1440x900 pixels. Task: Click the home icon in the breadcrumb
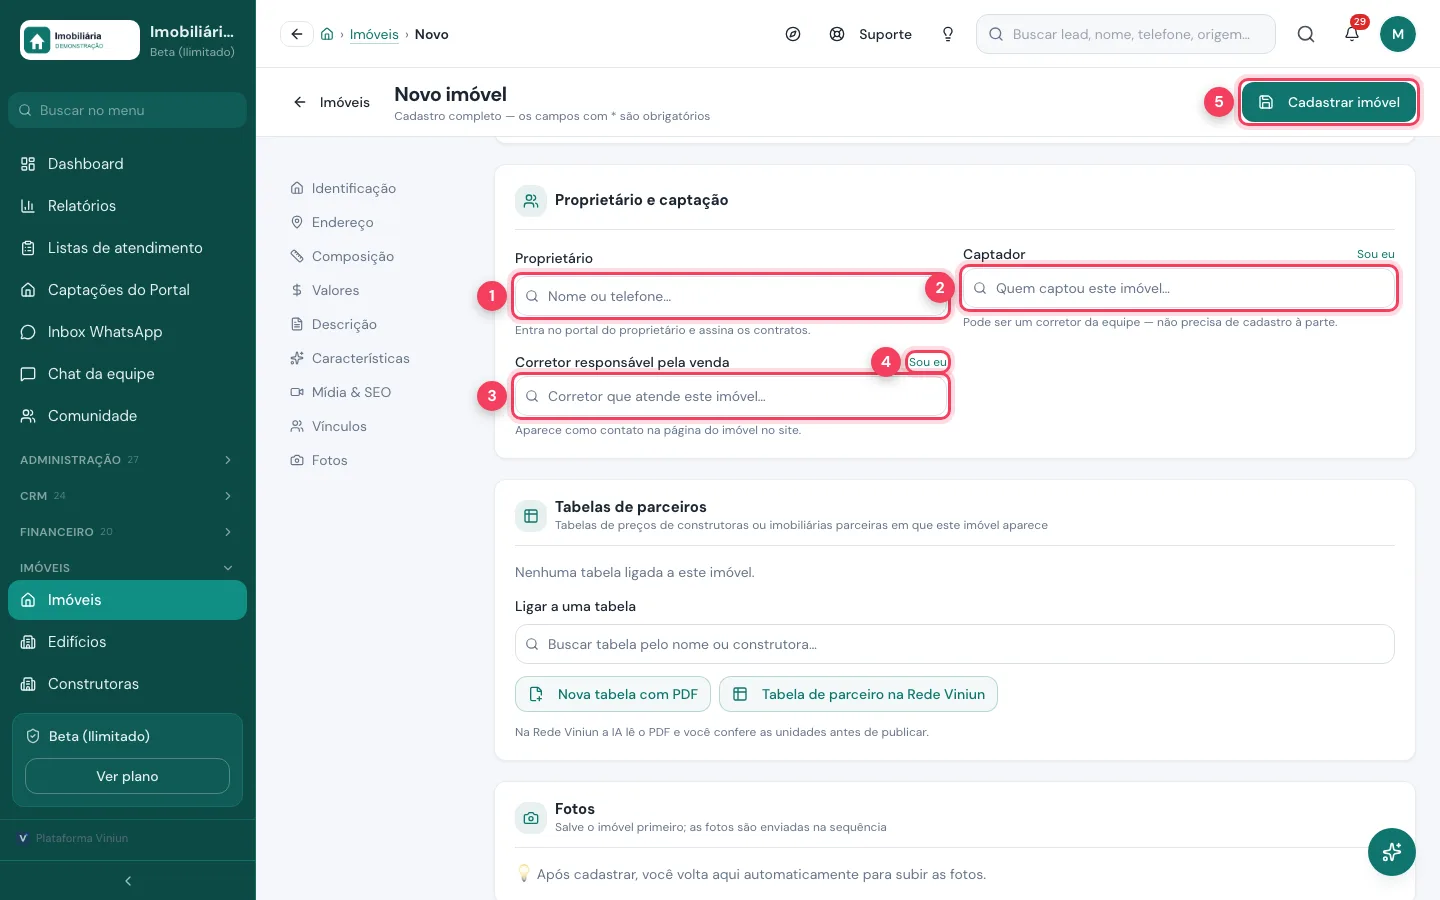327,34
